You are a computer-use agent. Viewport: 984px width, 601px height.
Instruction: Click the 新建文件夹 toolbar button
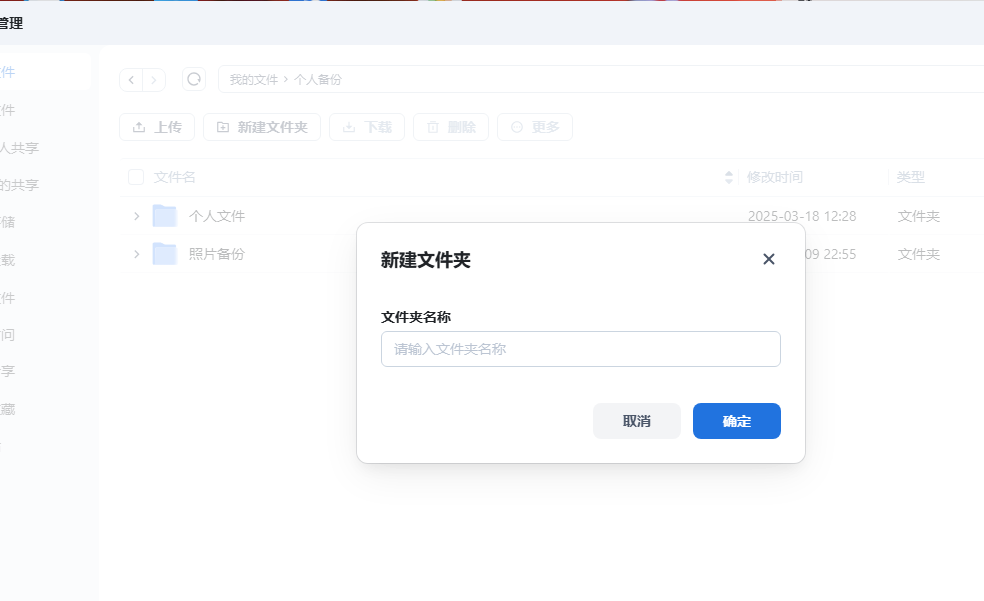click(262, 127)
